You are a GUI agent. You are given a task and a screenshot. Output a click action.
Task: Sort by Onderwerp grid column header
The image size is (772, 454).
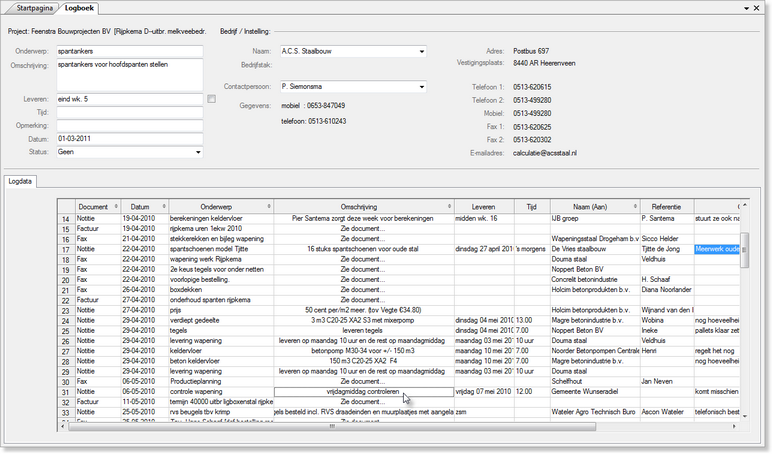point(221,207)
